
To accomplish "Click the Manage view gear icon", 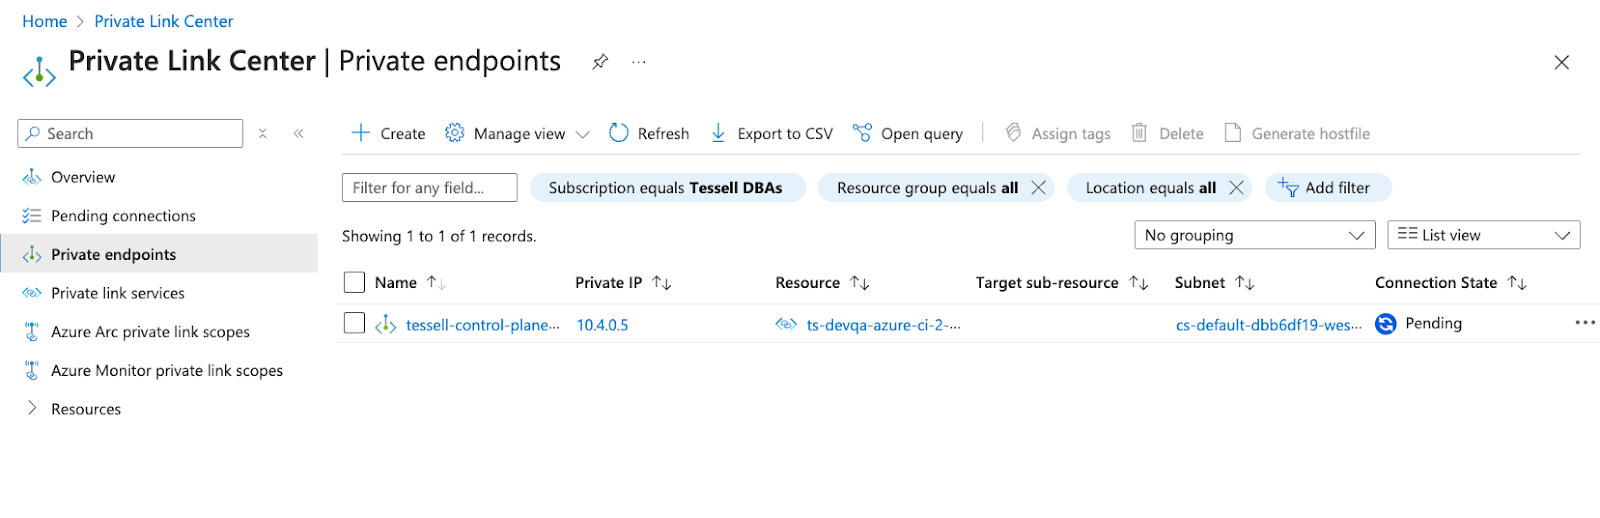I will tap(454, 133).
